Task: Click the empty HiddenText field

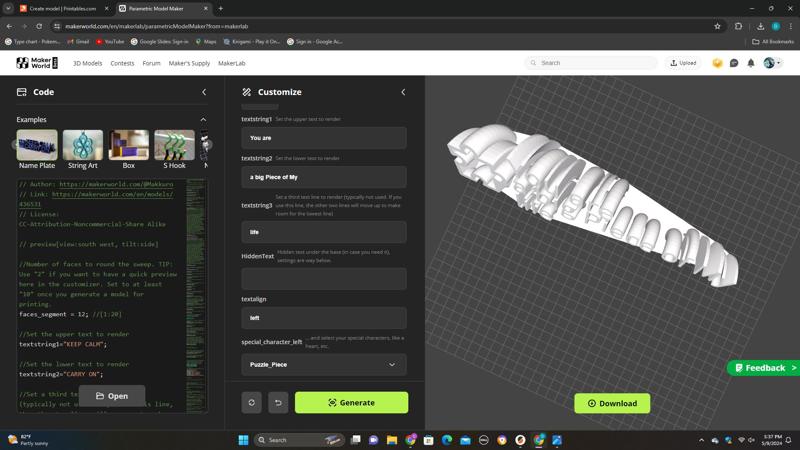Action: coord(324,279)
